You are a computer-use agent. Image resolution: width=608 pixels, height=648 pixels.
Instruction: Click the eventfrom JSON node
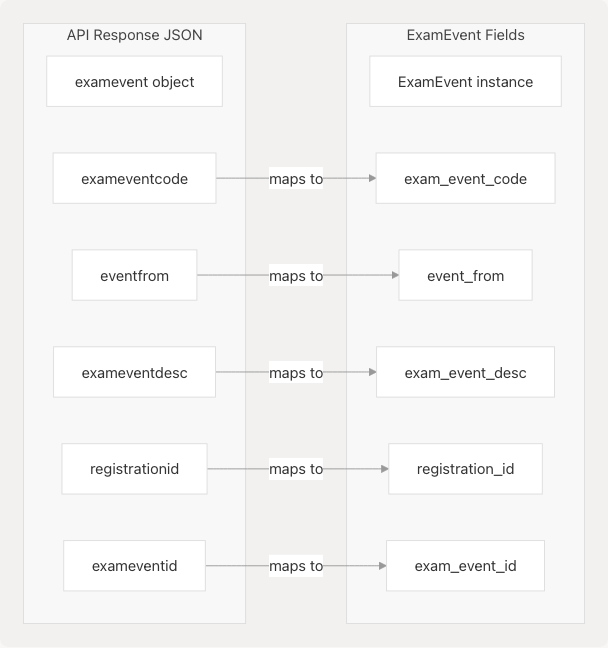click(134, 275)
